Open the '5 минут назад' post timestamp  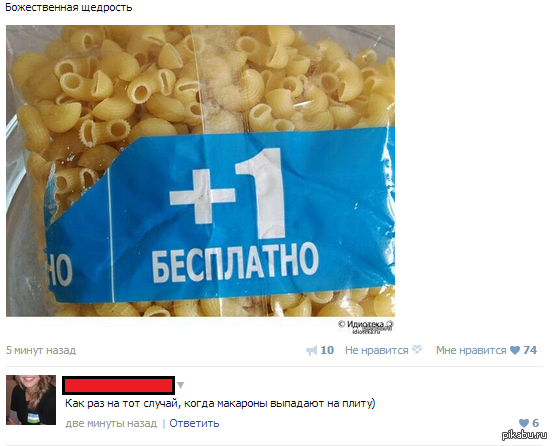(x=41, y=350)
